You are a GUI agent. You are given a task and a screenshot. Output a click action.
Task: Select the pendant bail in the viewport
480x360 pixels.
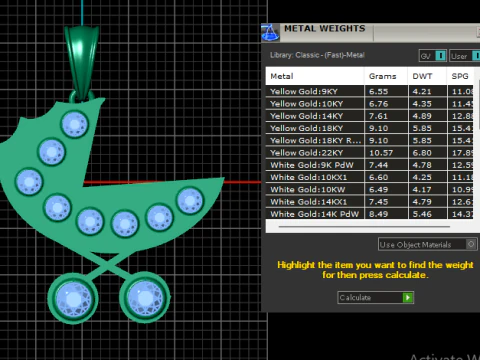pos(82,62)
